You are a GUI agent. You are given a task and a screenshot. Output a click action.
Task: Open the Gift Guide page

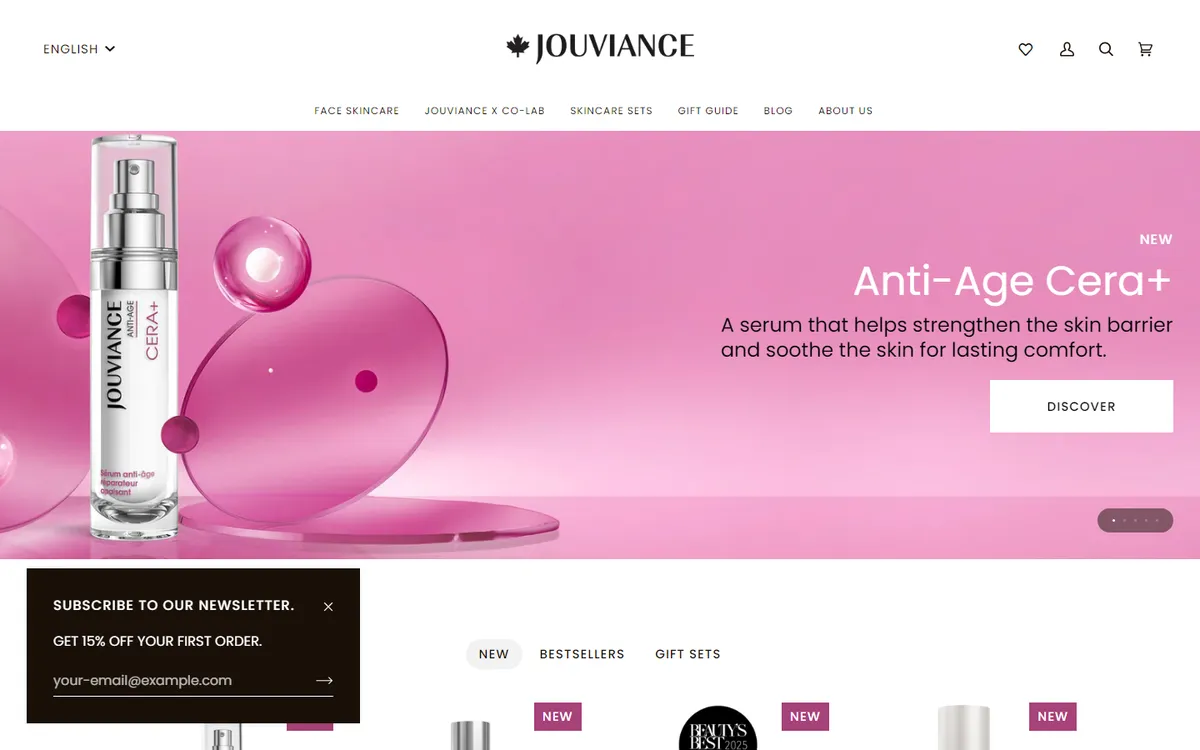pyautogui.click(x=708, y=111)
